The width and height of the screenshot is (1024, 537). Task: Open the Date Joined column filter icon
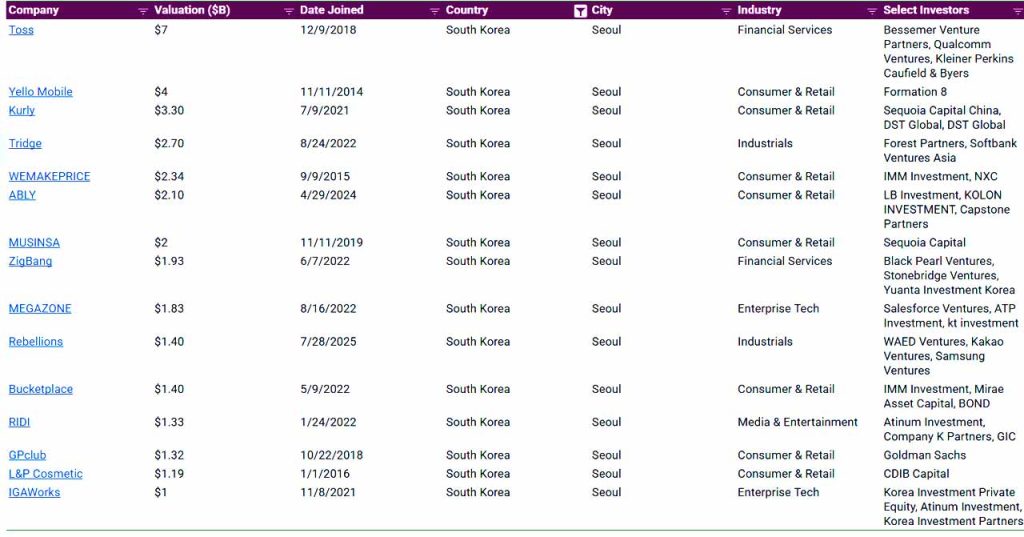pyautogui.click(x=434, y=11)
